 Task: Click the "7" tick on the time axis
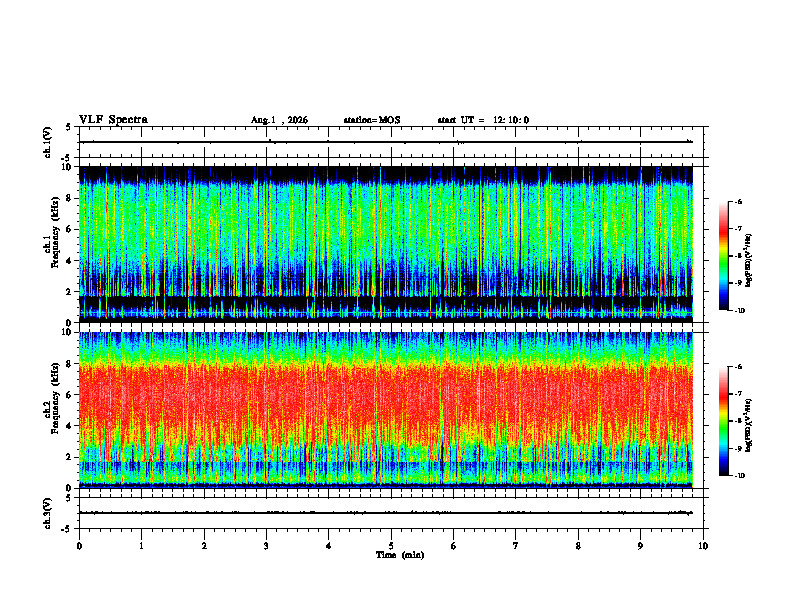pos(516,546)
